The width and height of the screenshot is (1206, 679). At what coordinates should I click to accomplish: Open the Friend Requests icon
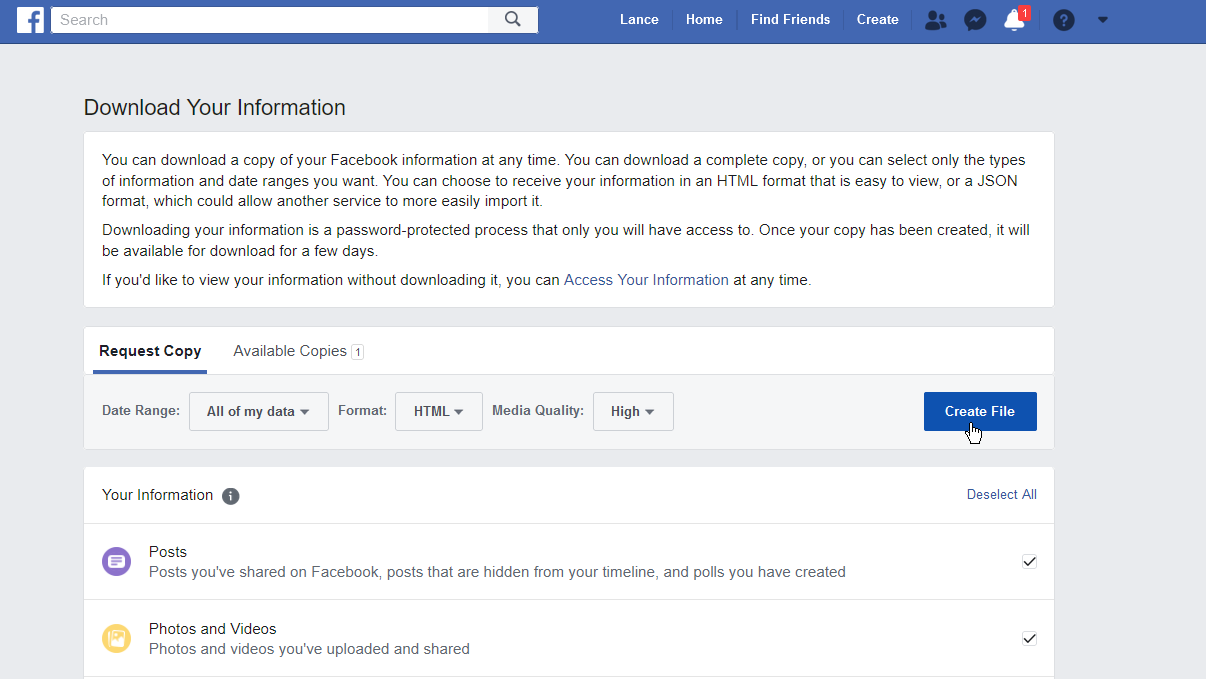935,20
